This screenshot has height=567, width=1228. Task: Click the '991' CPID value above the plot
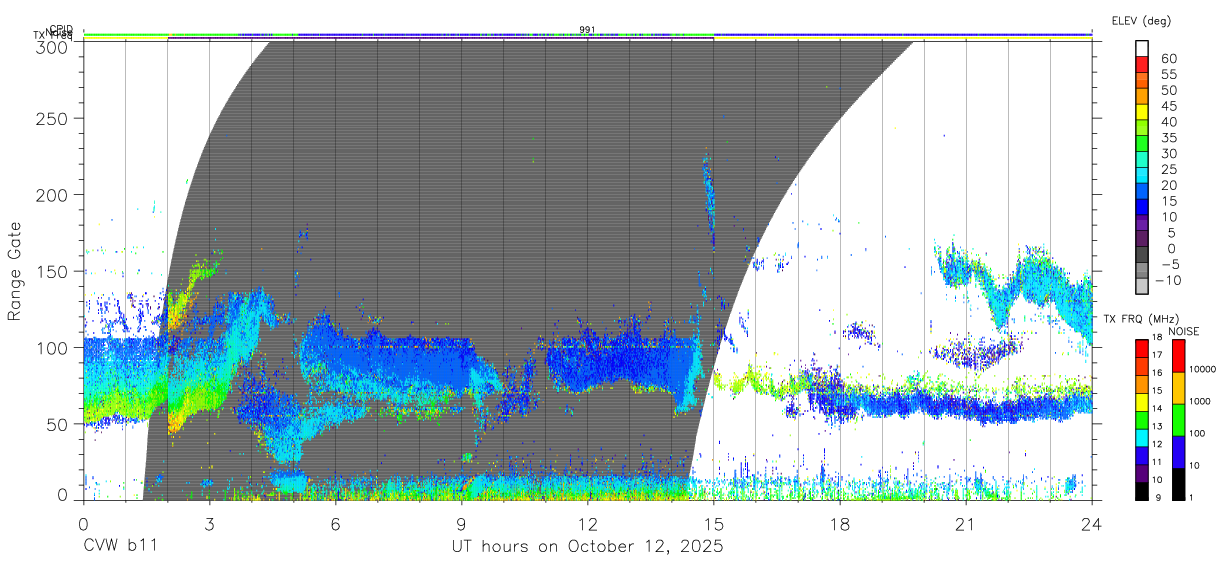588,29
